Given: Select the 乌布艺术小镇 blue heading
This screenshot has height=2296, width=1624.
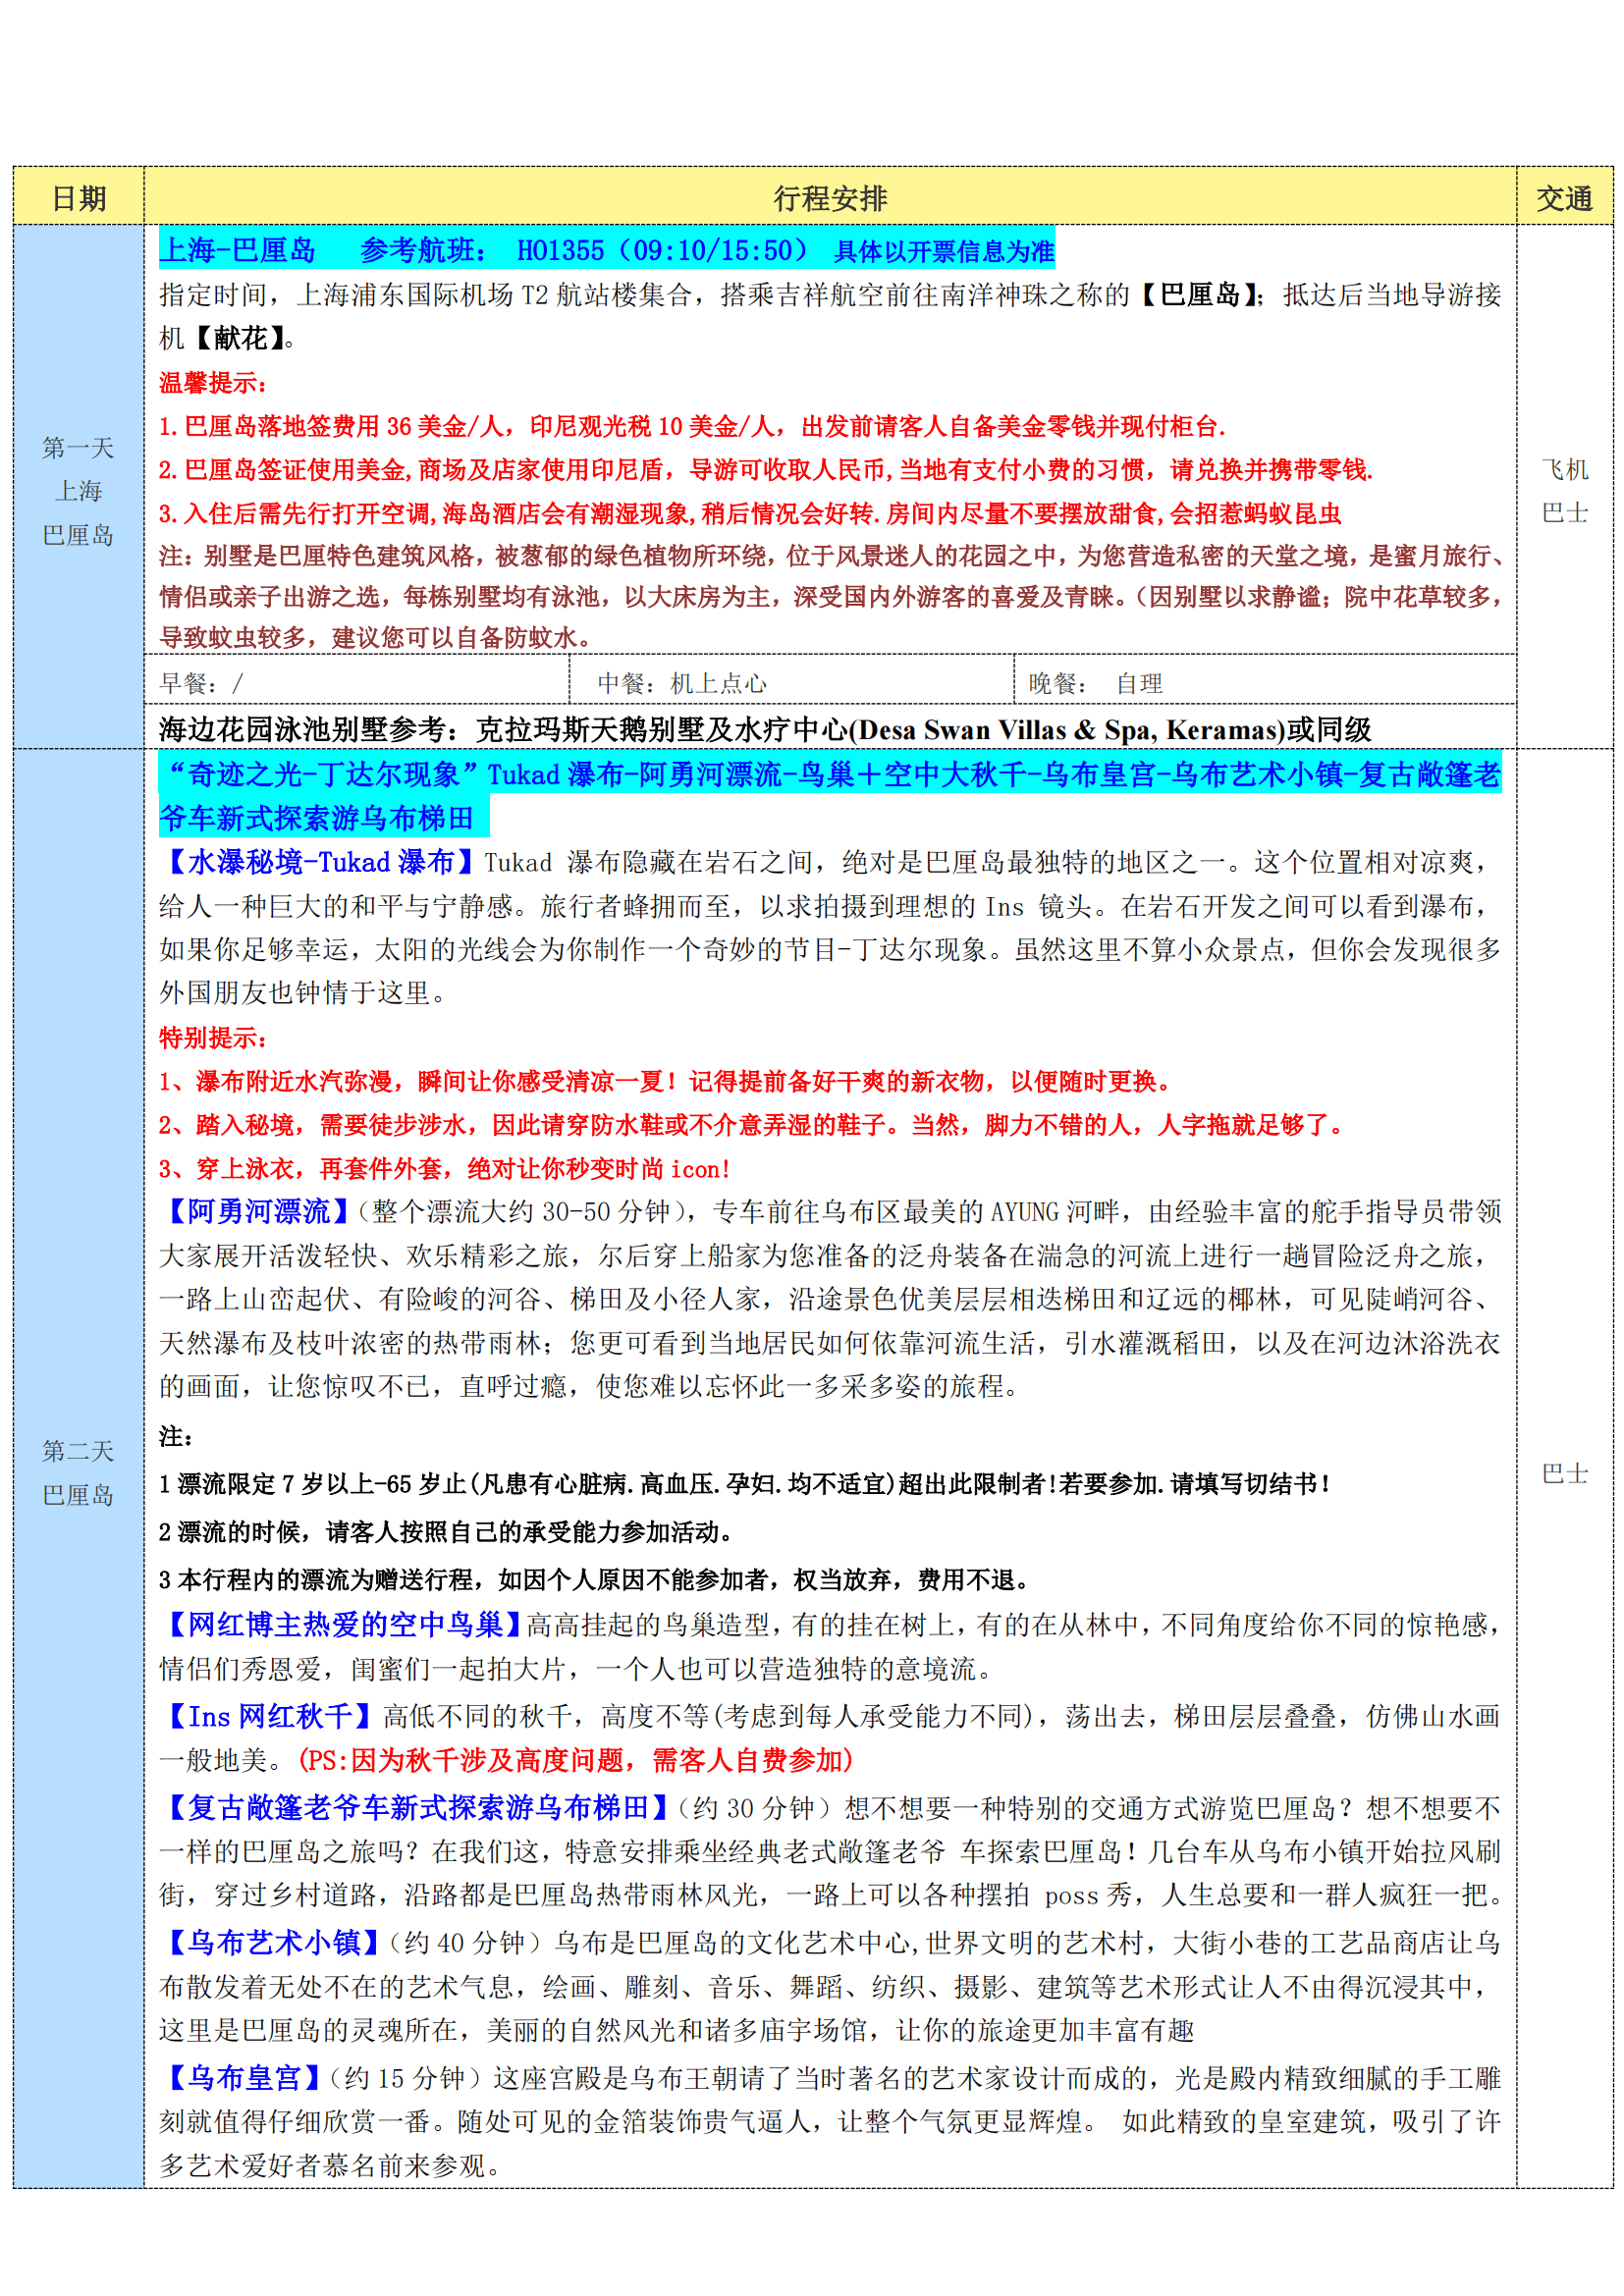Looking at the screenshot, I should 273,1942.
